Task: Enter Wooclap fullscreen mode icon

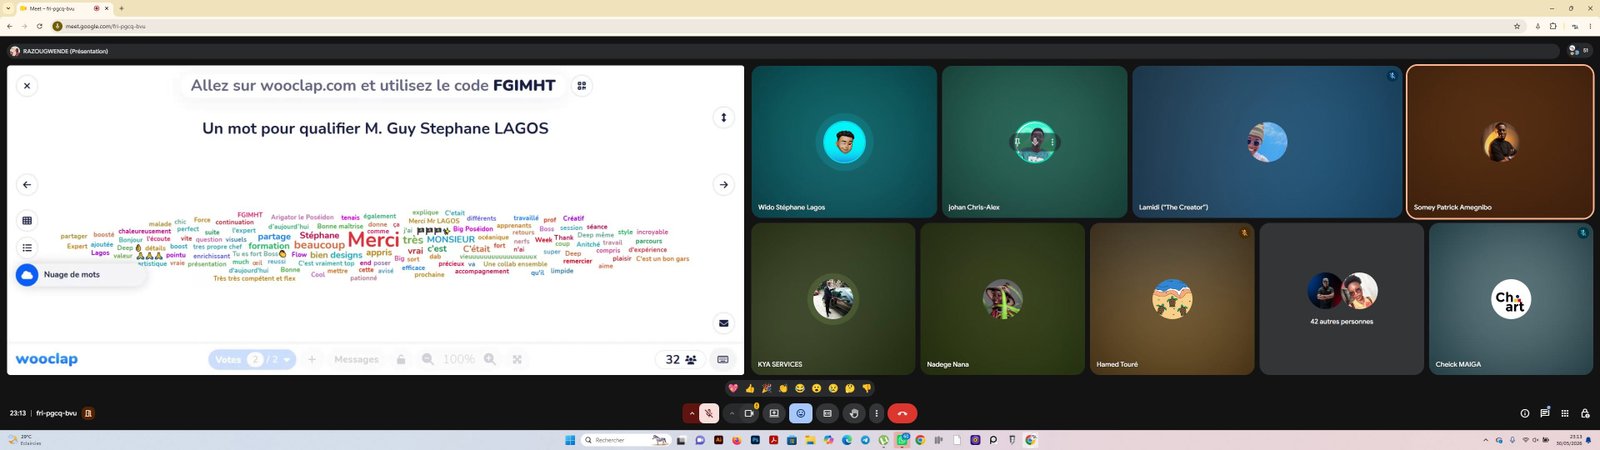Action: (x=517, y=359)
